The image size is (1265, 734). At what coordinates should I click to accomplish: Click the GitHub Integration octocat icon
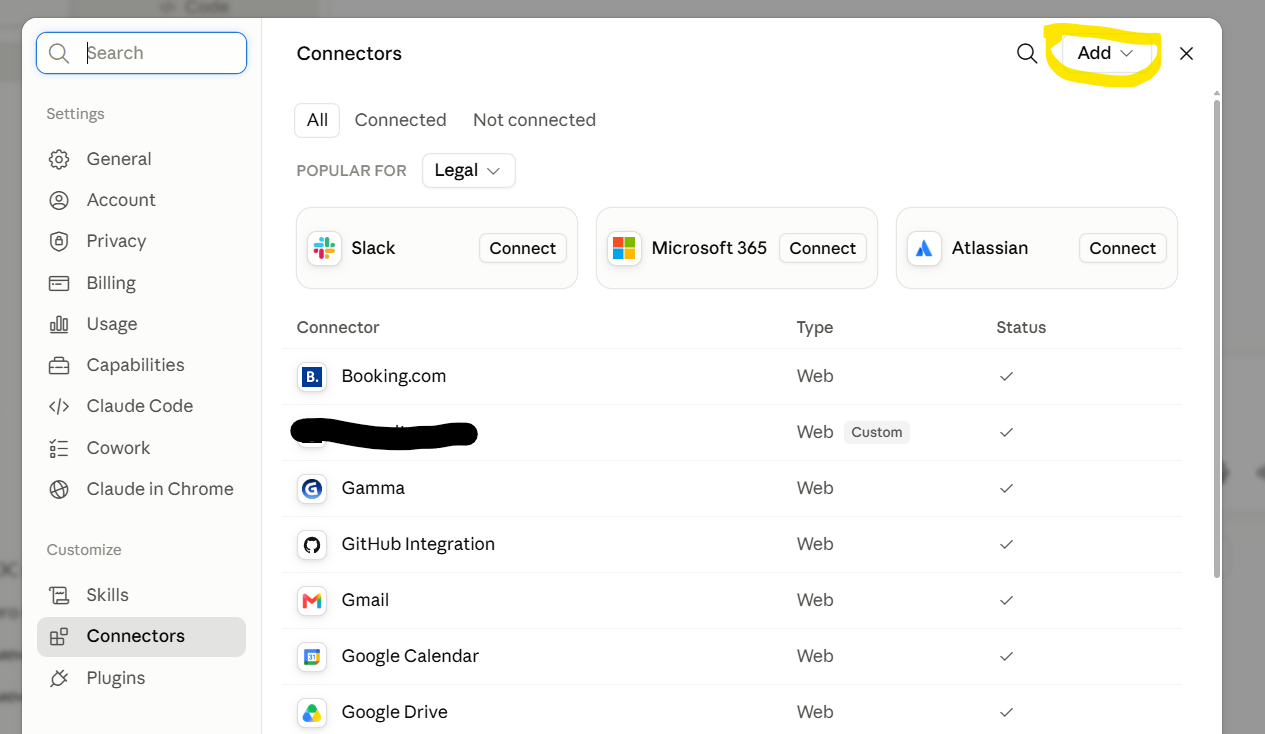pos(312,545)
